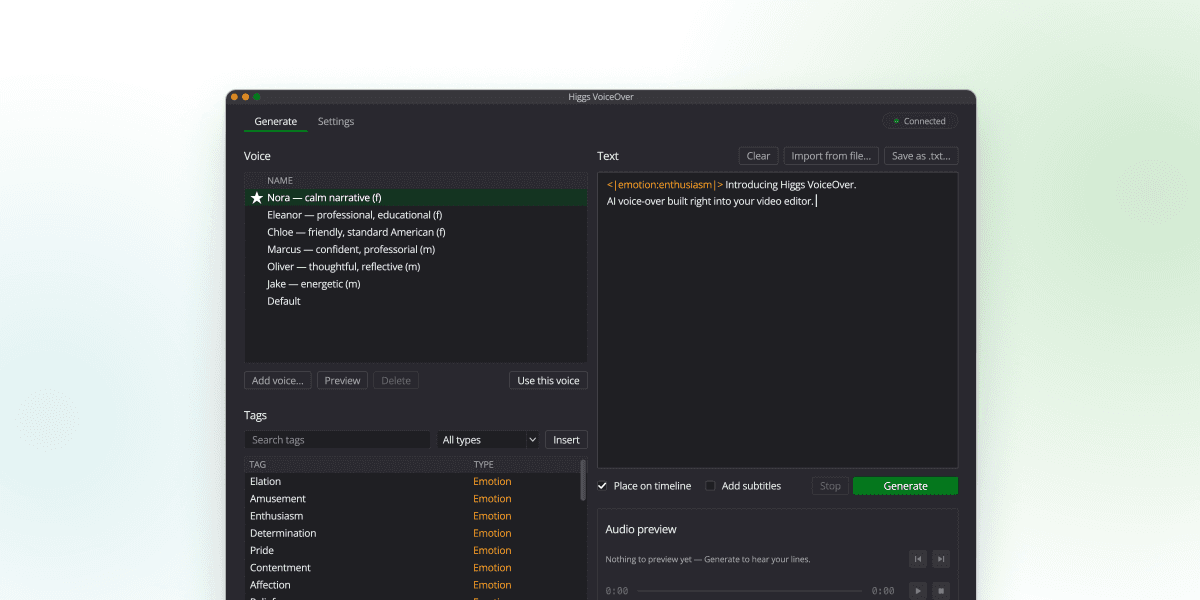
Task: Select Jake energetic voice
Action: coord(416,284)
